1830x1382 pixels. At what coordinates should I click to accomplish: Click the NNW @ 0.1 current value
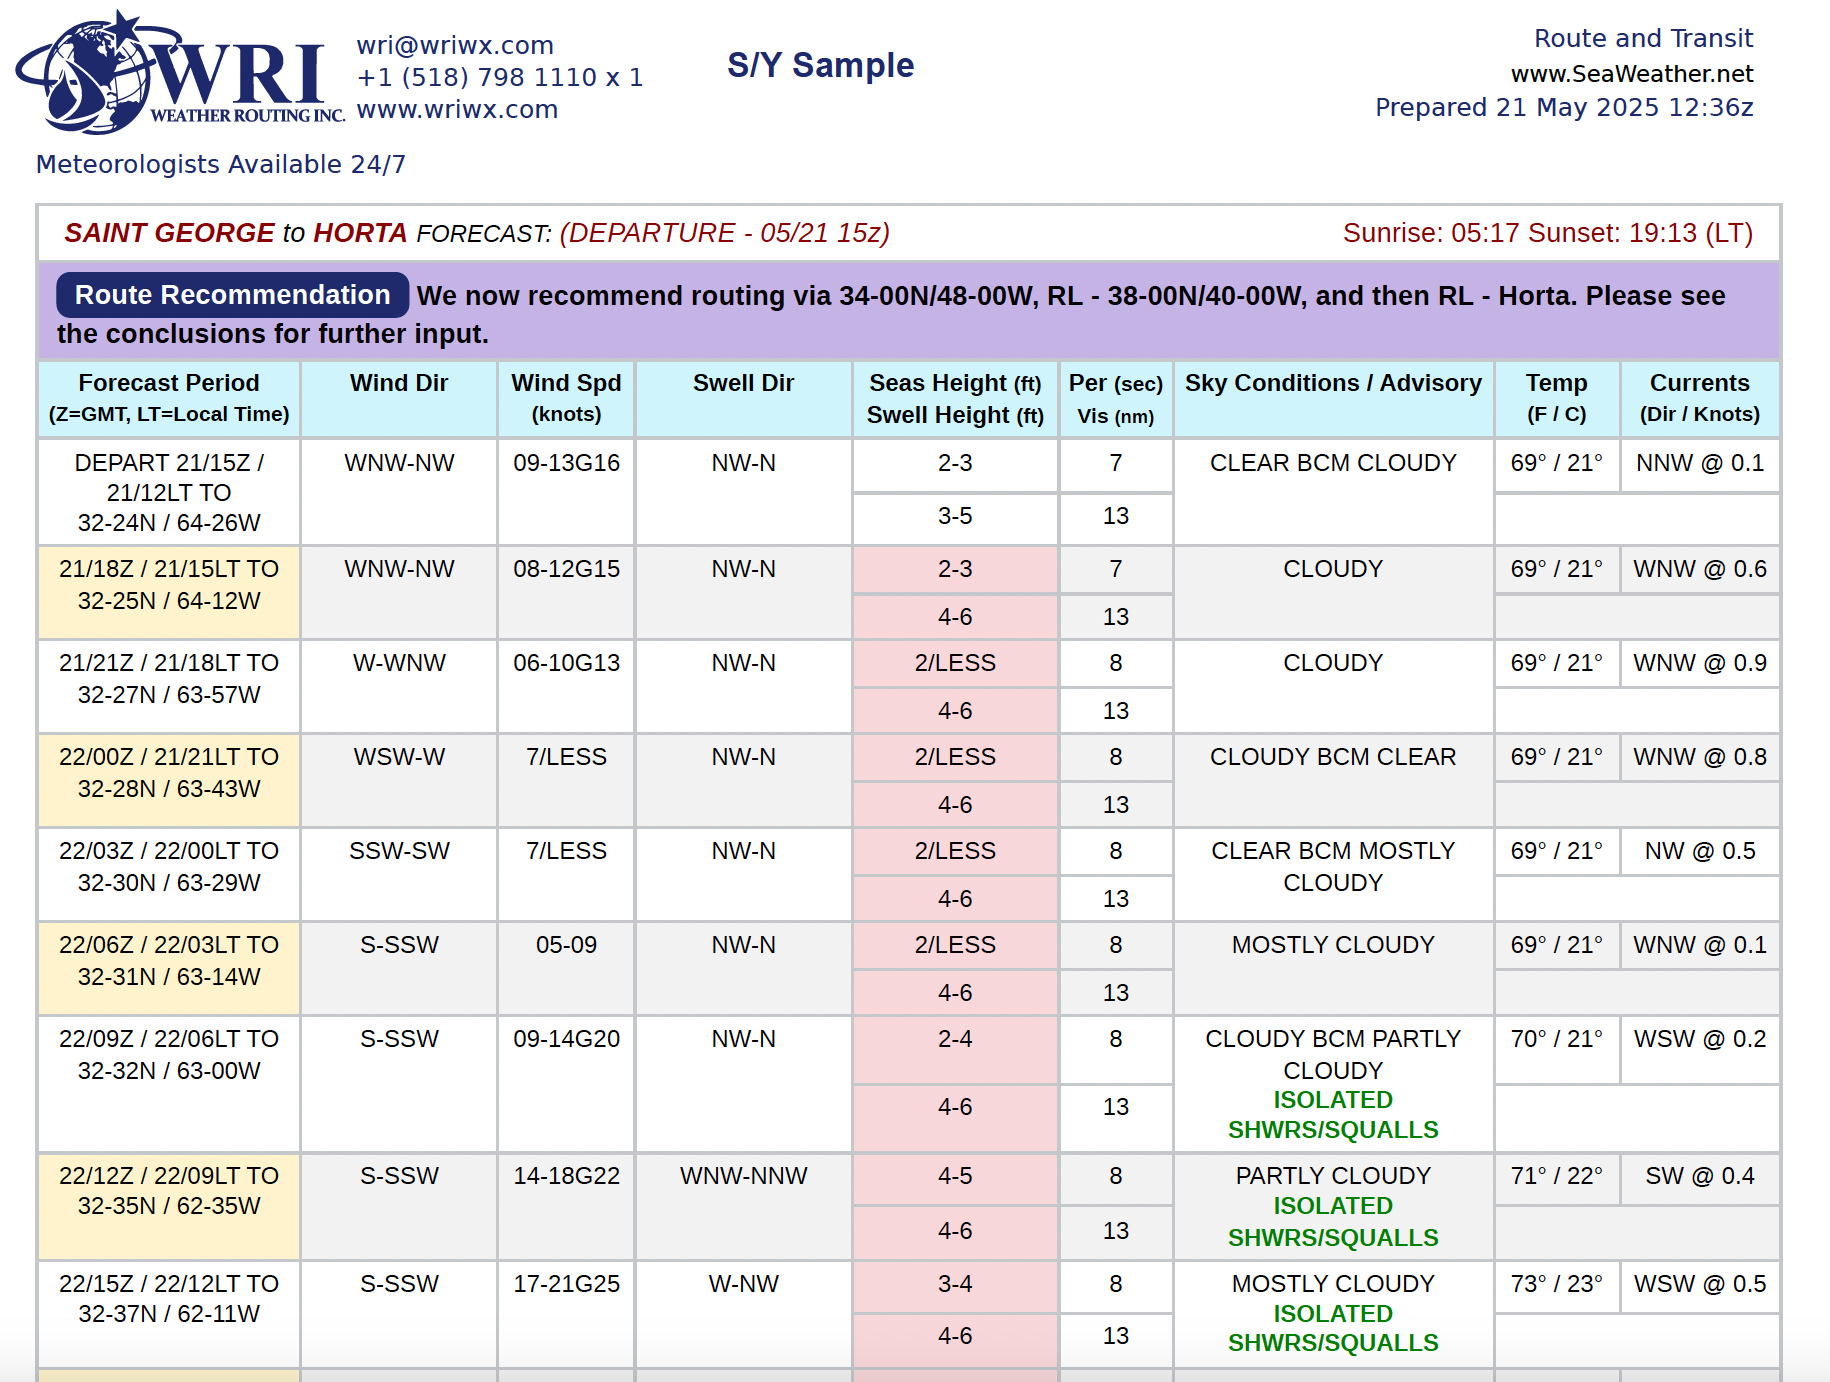[x=1699, y=463]
